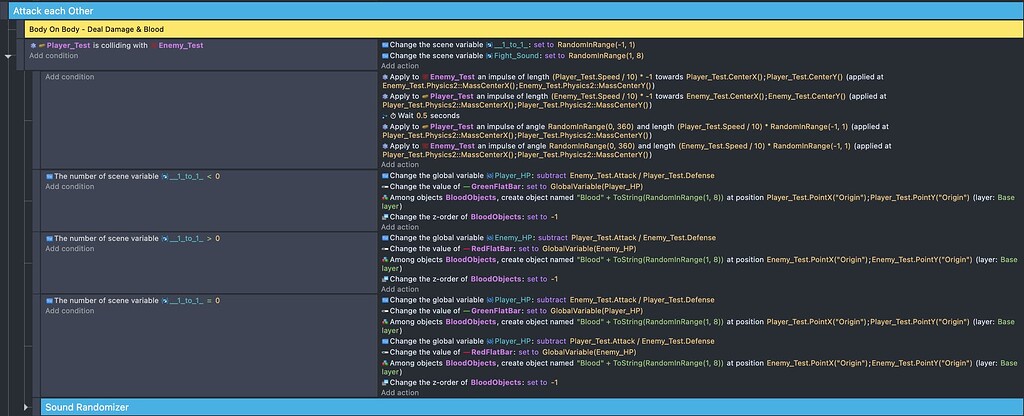Click the bar icon before 'Change the value of GreenFlatBar' in '< 0' event
The width and height of the screenshot is (1024, 416).
[x=385, y=186]
